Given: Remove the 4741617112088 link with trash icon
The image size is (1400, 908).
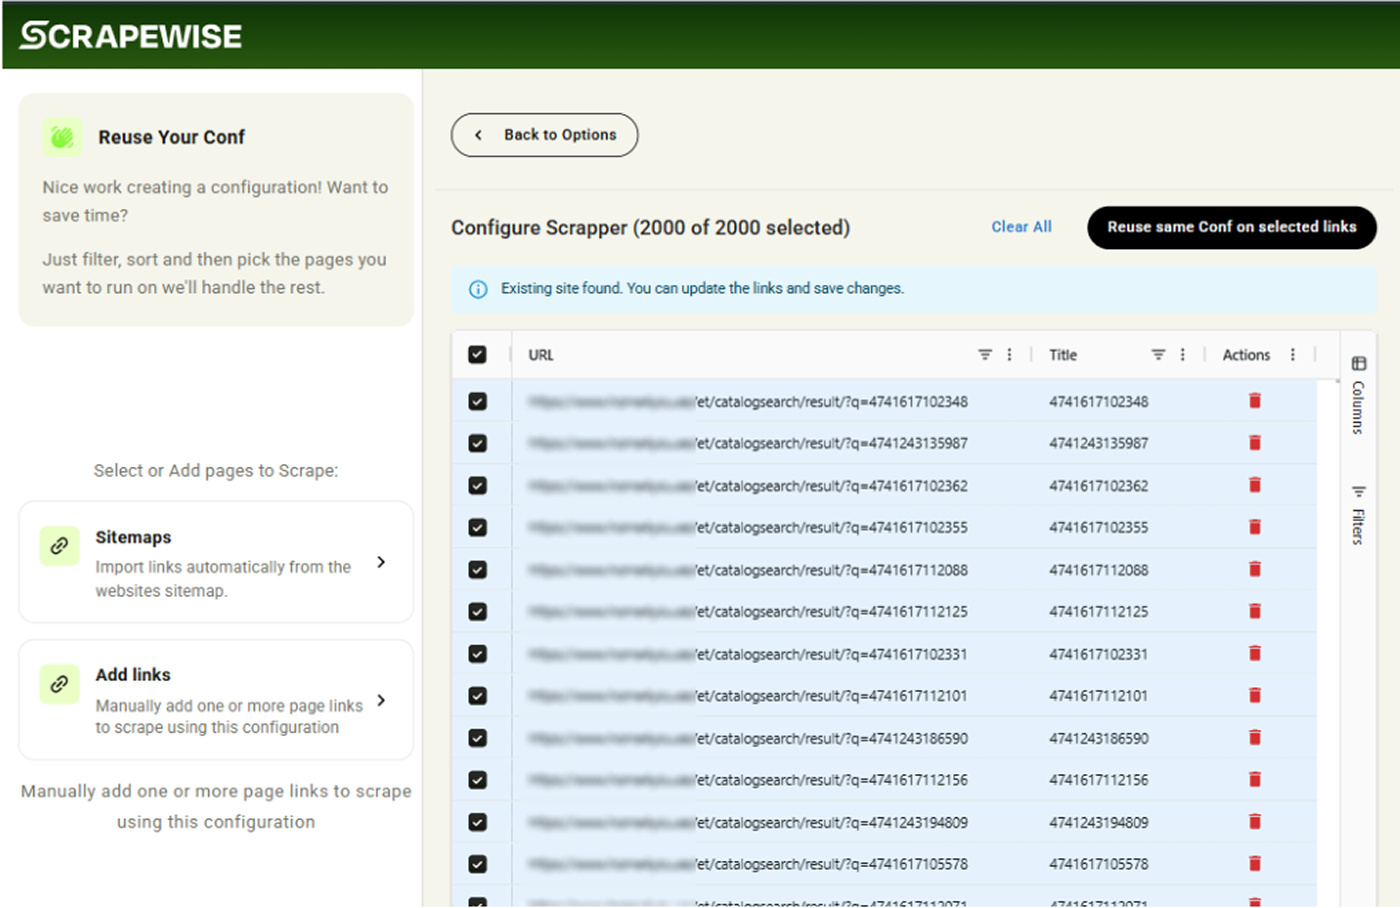Looking at the screenshot, I should [1254, 569].
